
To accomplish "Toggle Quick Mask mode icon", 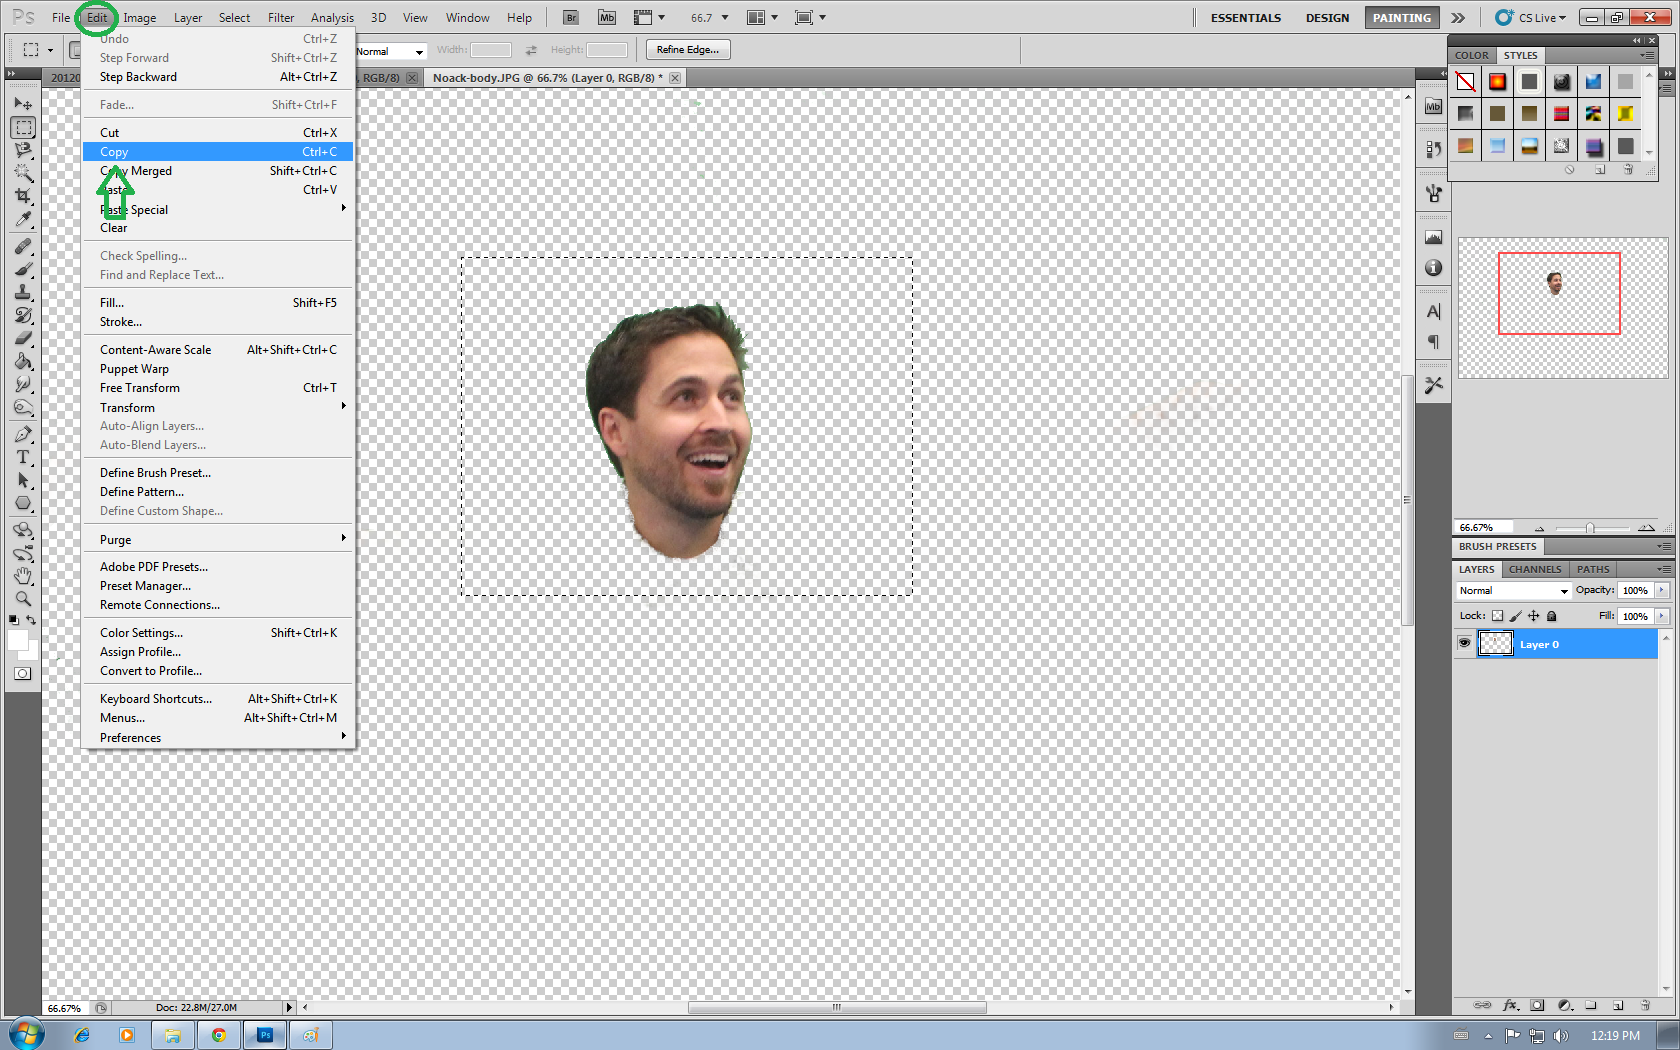I will (x=22, y=673).
